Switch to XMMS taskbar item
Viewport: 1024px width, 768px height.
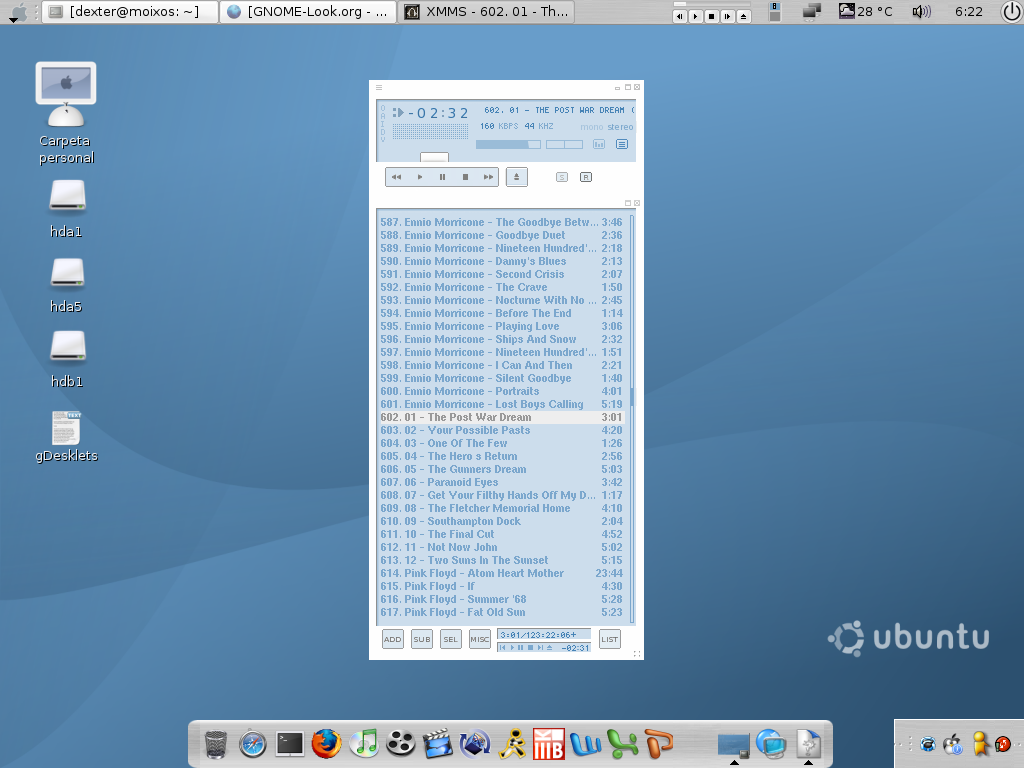[486, 12]
